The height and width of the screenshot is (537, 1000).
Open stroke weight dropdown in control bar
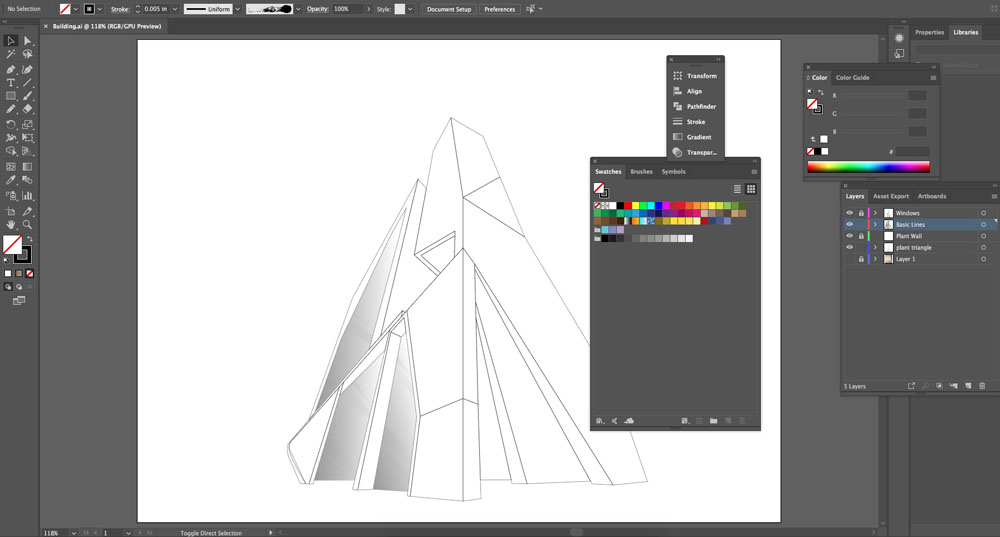(x=175, y=9)
